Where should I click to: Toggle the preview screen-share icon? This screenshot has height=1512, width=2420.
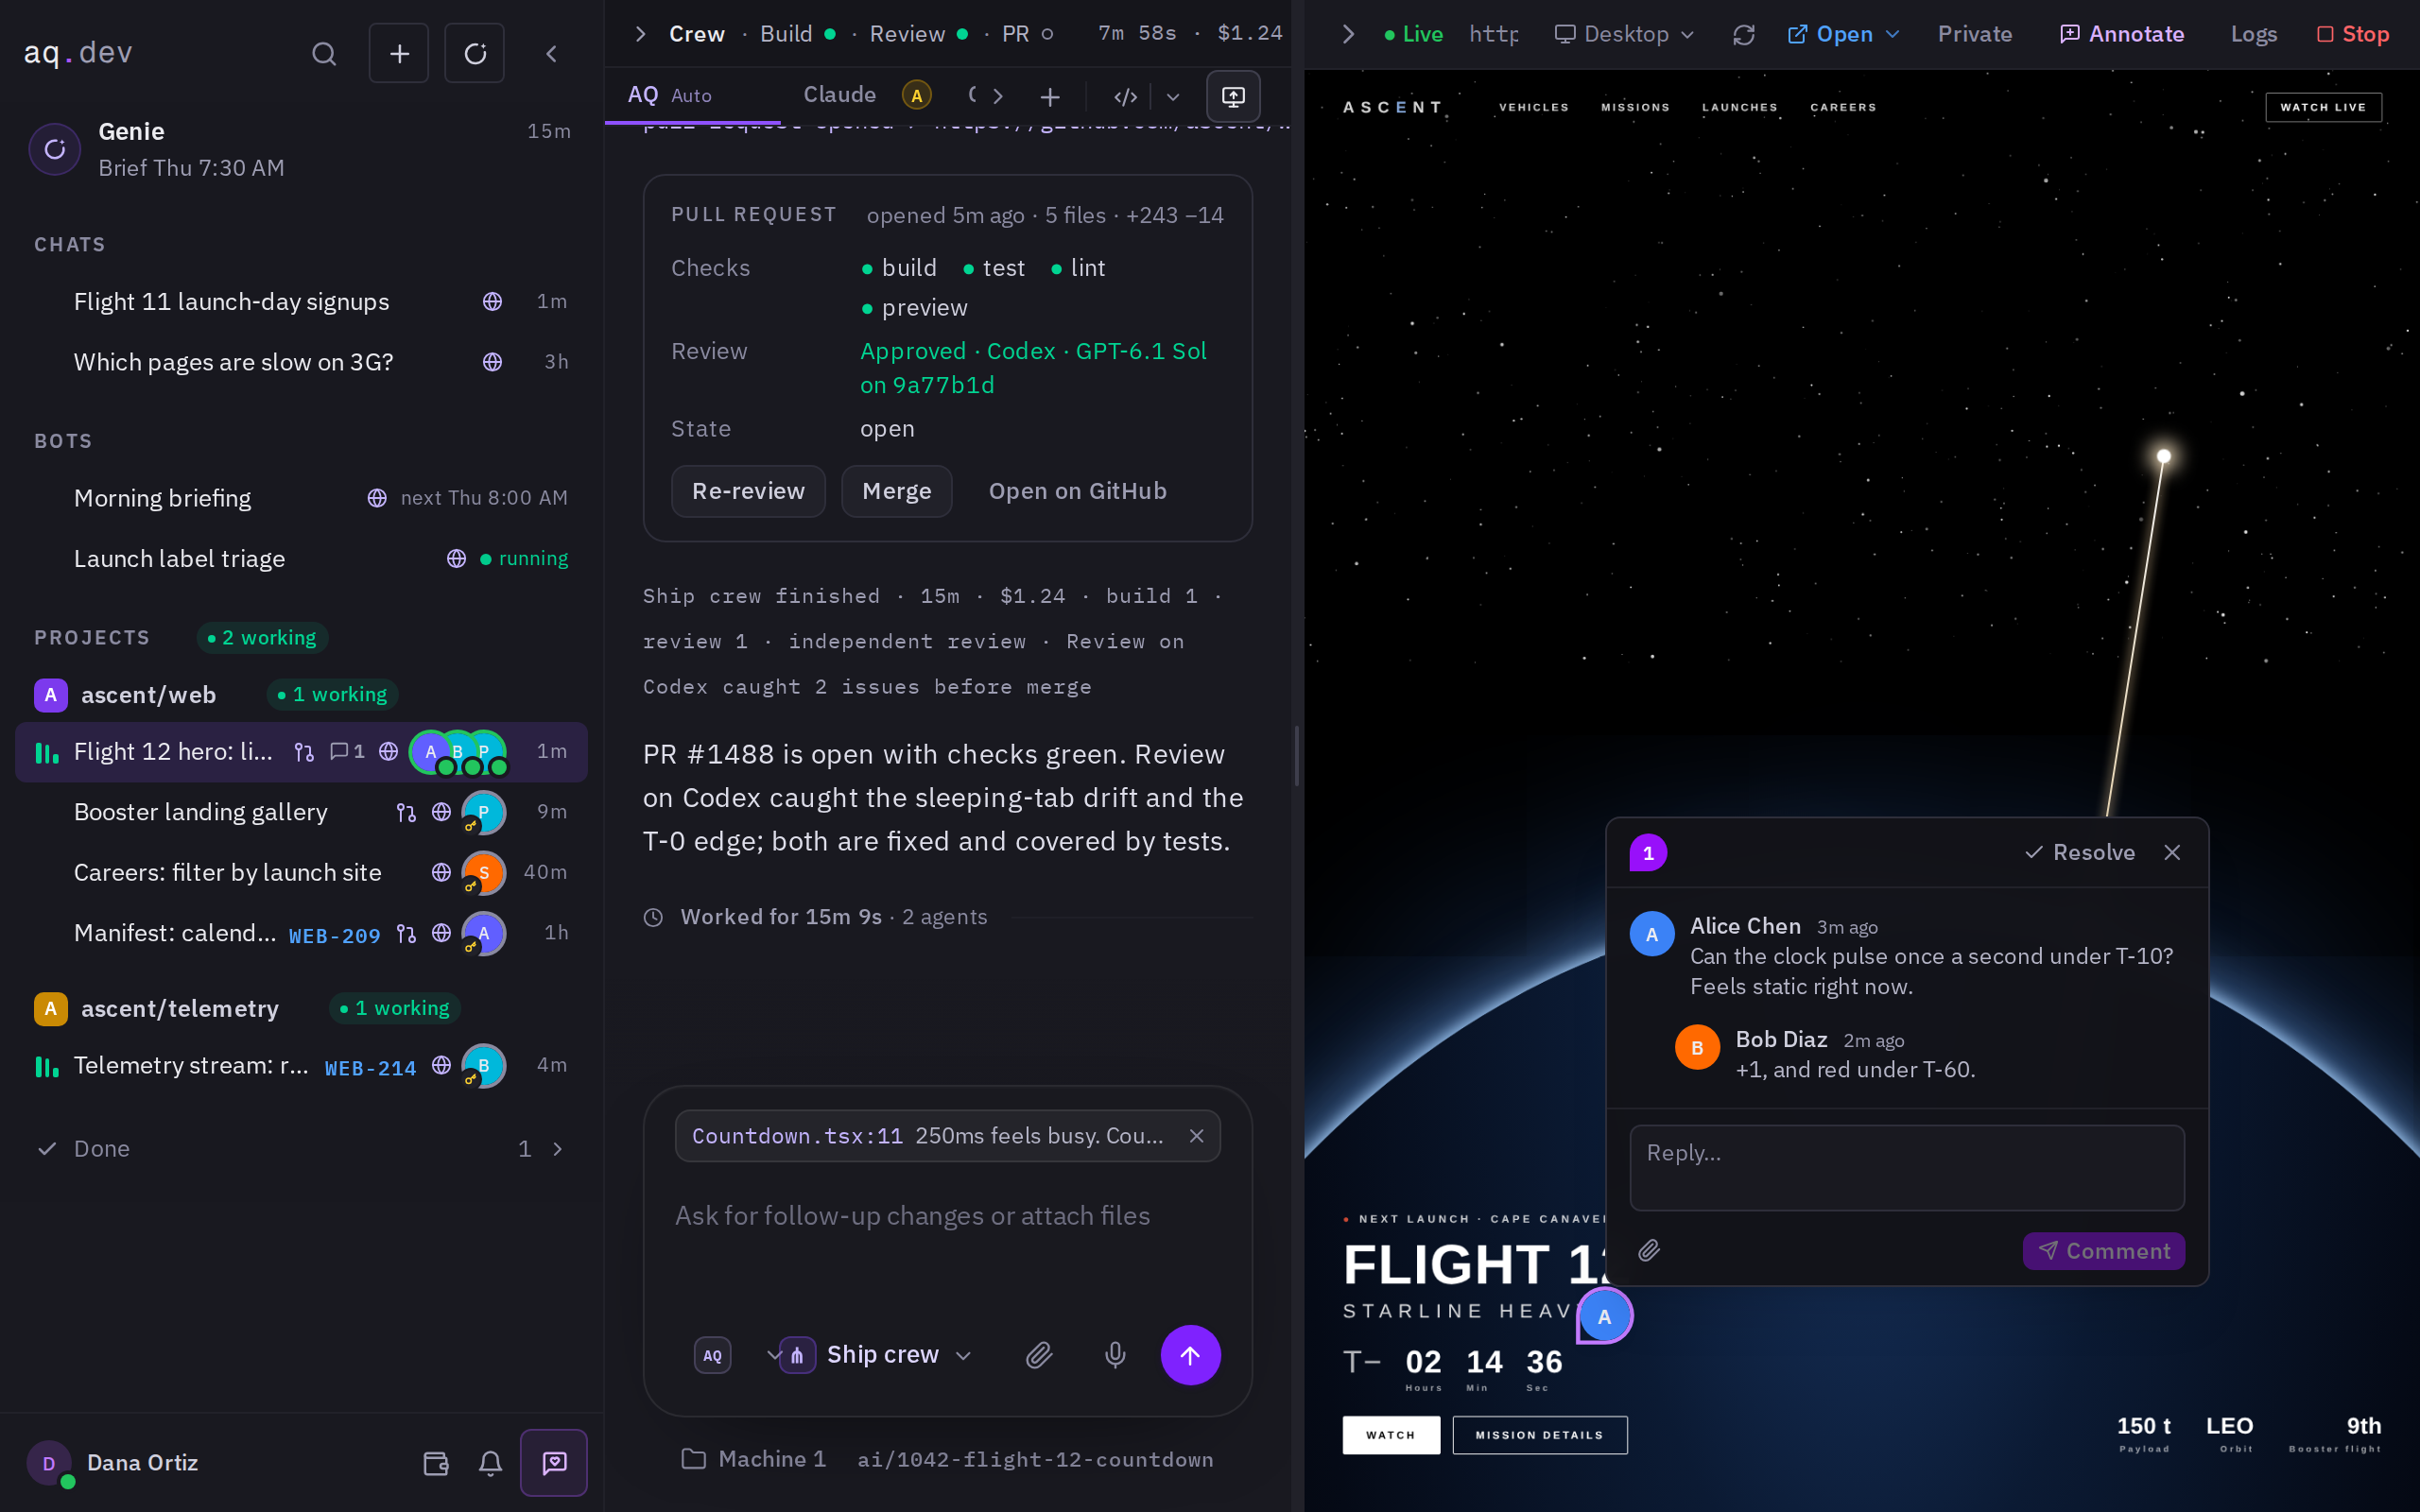click(x=1233, y=97)
